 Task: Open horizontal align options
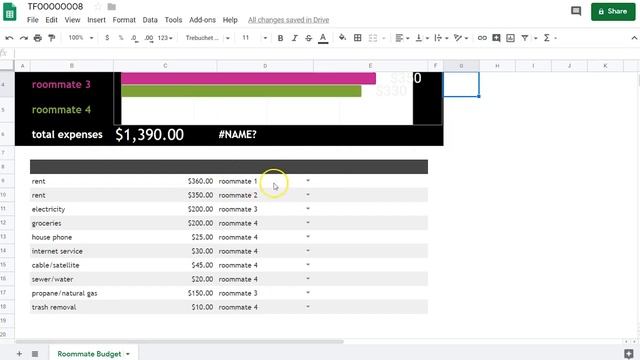click(402, 38)
